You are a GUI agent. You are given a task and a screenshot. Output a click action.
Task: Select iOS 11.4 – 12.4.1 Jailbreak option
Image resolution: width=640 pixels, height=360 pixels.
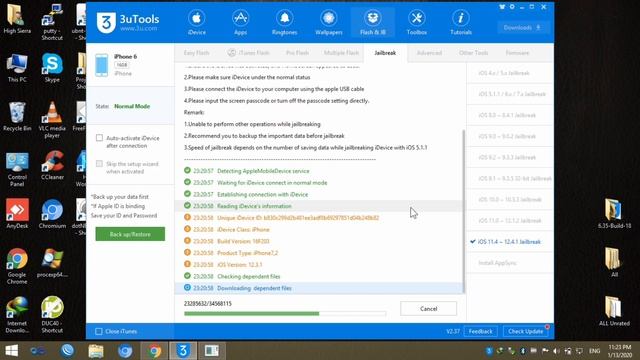[510, 242]
